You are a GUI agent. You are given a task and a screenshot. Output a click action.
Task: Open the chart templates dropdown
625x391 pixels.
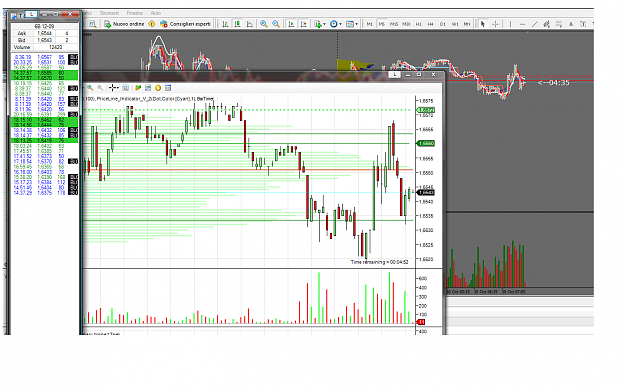click(x=352, y=24)
